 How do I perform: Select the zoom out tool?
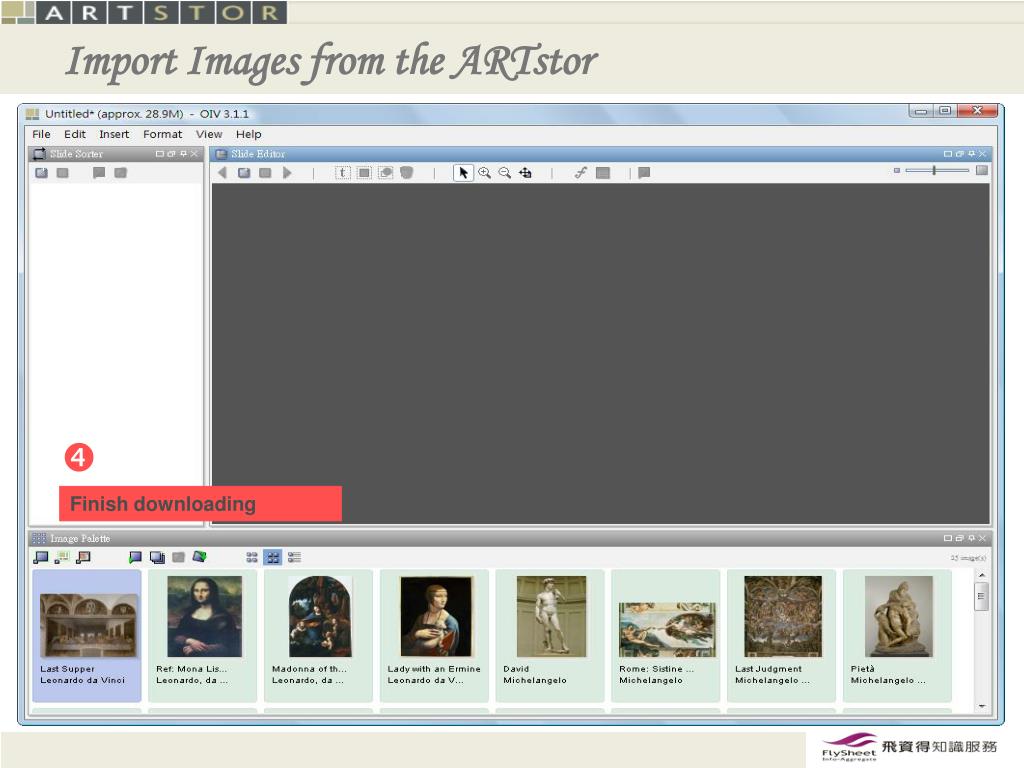[x=505, y=172]
